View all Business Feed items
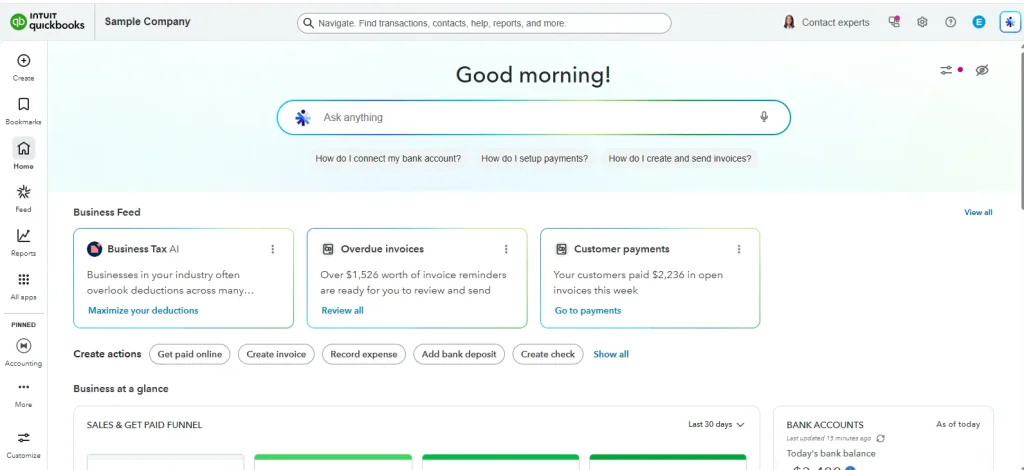Viewport: 1024px width, 470px height. [x=978, y=212]
